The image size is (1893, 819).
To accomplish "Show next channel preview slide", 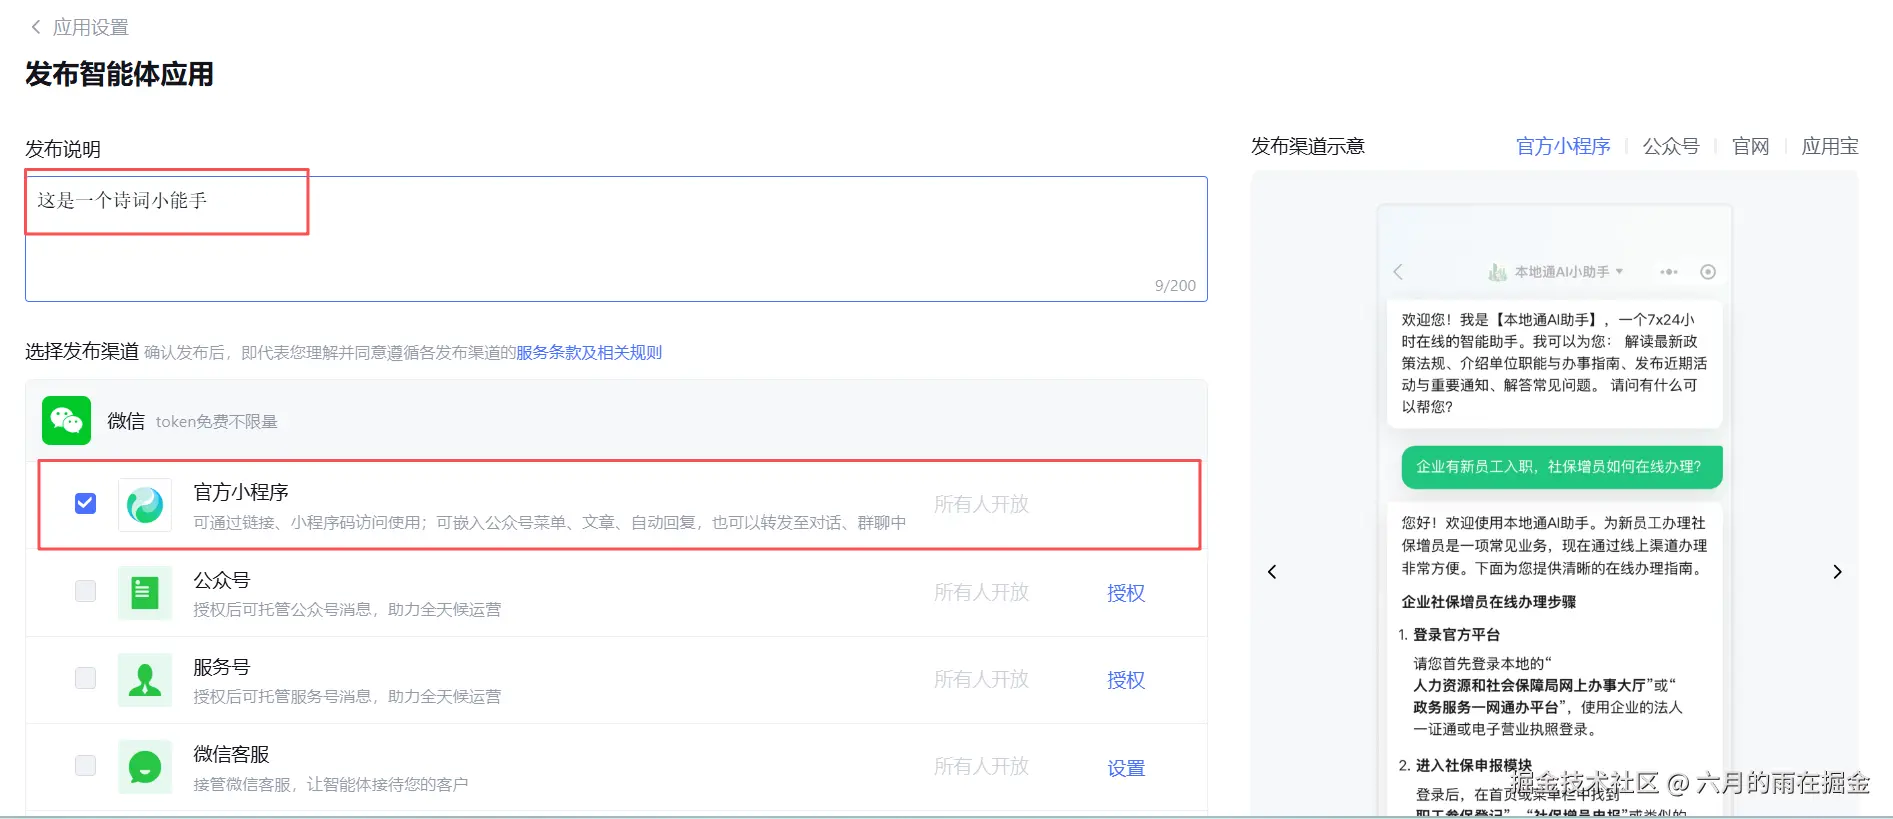I will tap(1837, 572).
